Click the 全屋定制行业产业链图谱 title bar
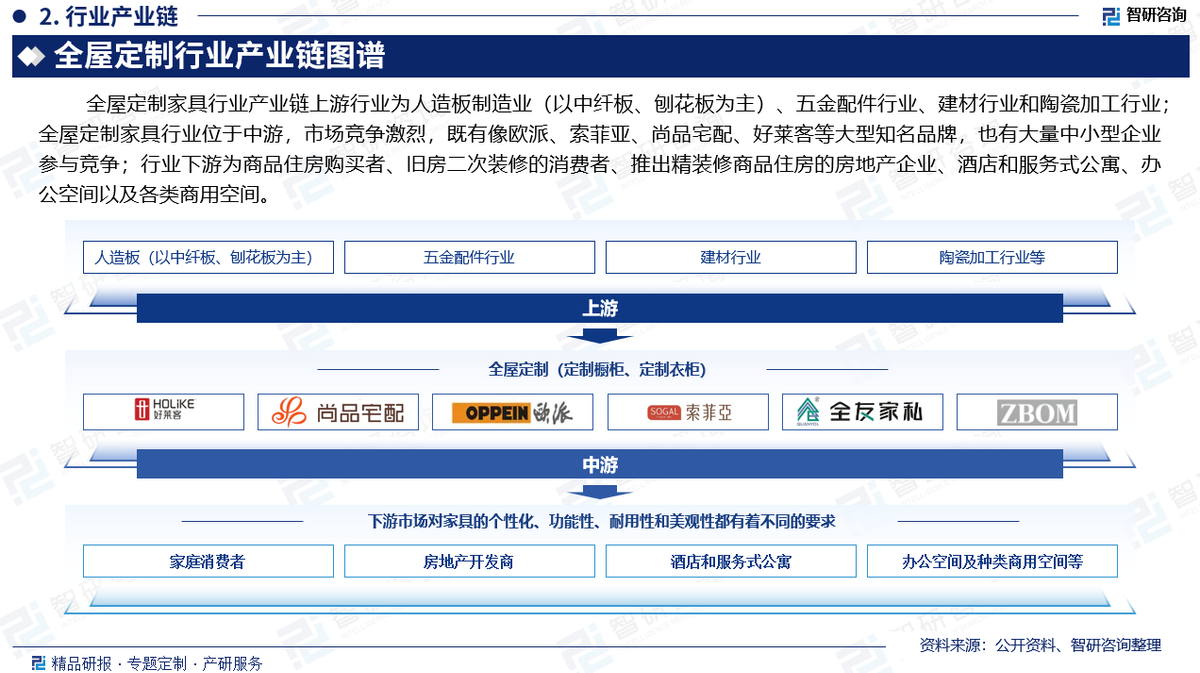1200x673 pixels. 600,56
